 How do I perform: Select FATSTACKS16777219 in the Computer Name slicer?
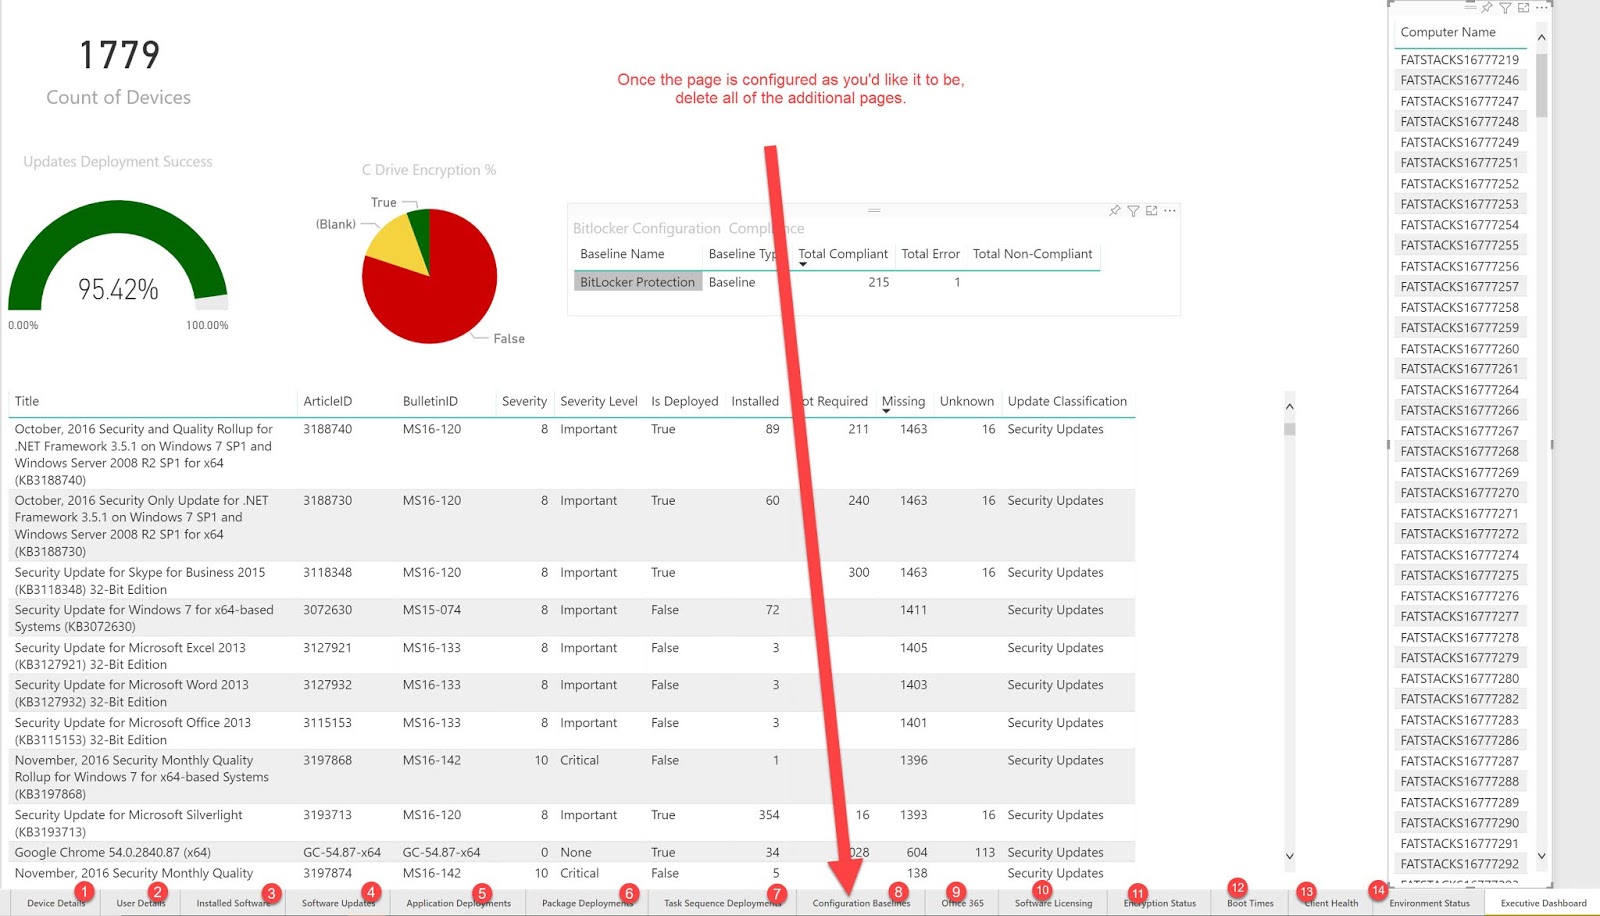tap(1458, 59)
